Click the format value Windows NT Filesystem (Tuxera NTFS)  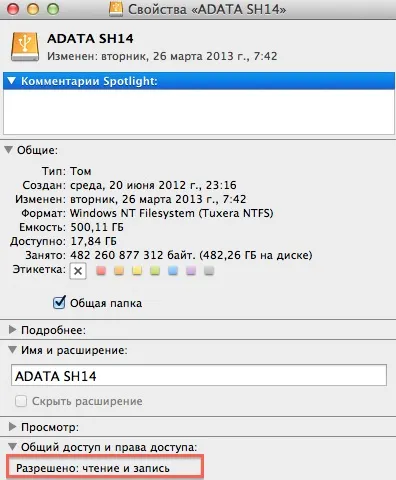[x=172, y=213]
